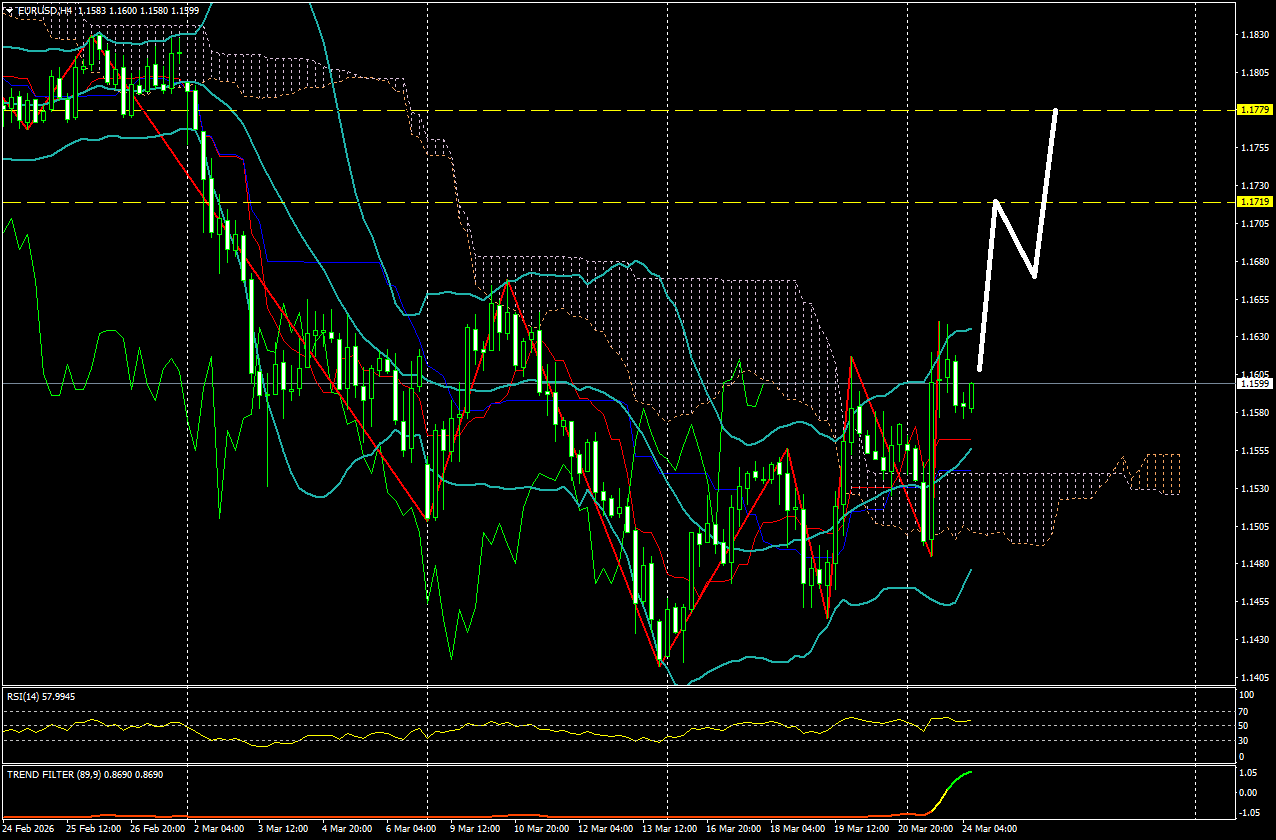Click the 1.1630 value on price scale
Screen dimensions: 1276x840
tap(1254, 337)
